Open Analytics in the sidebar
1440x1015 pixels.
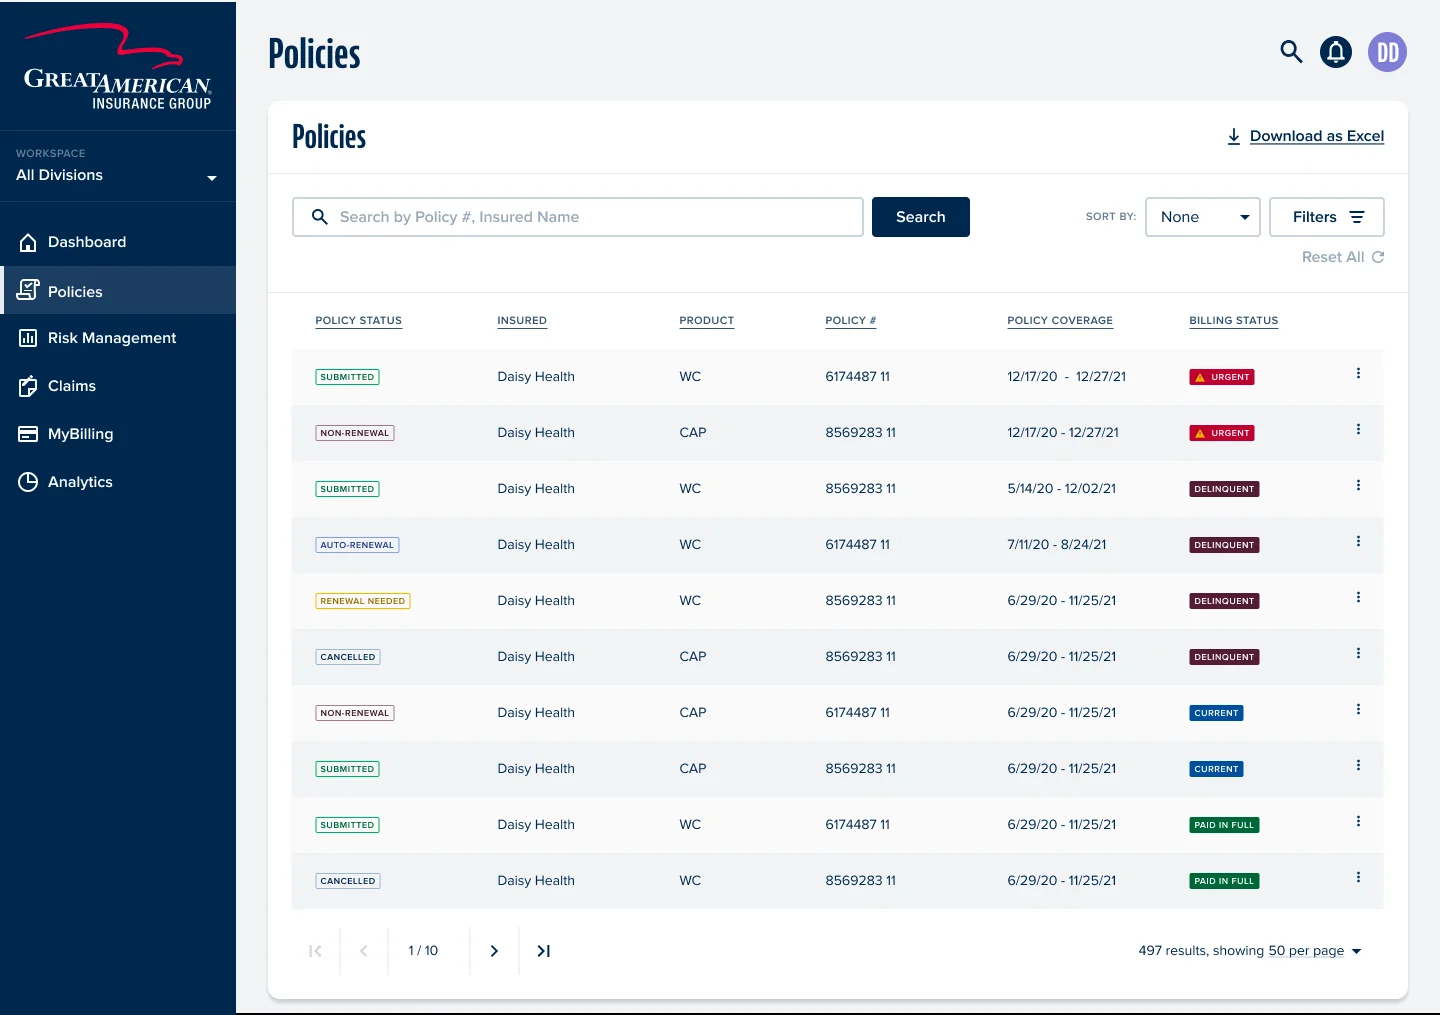118,482
